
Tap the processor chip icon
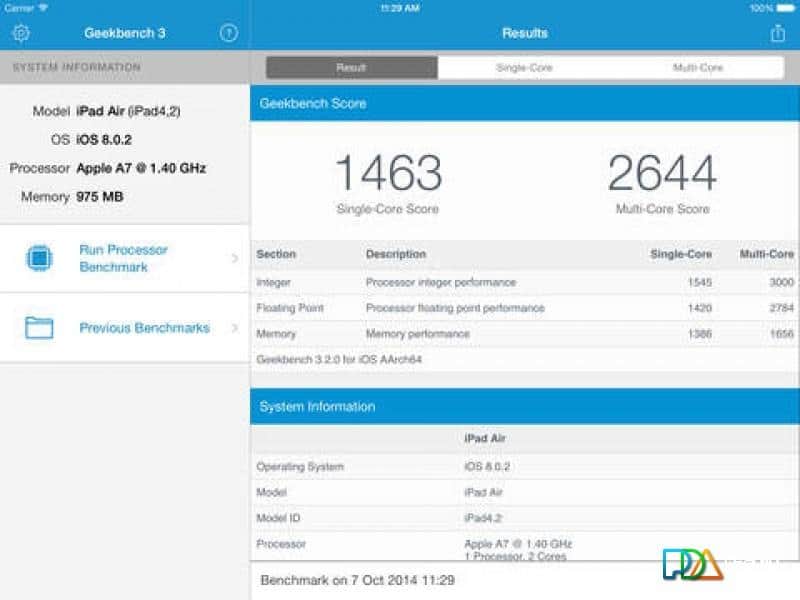pos(39,259)
